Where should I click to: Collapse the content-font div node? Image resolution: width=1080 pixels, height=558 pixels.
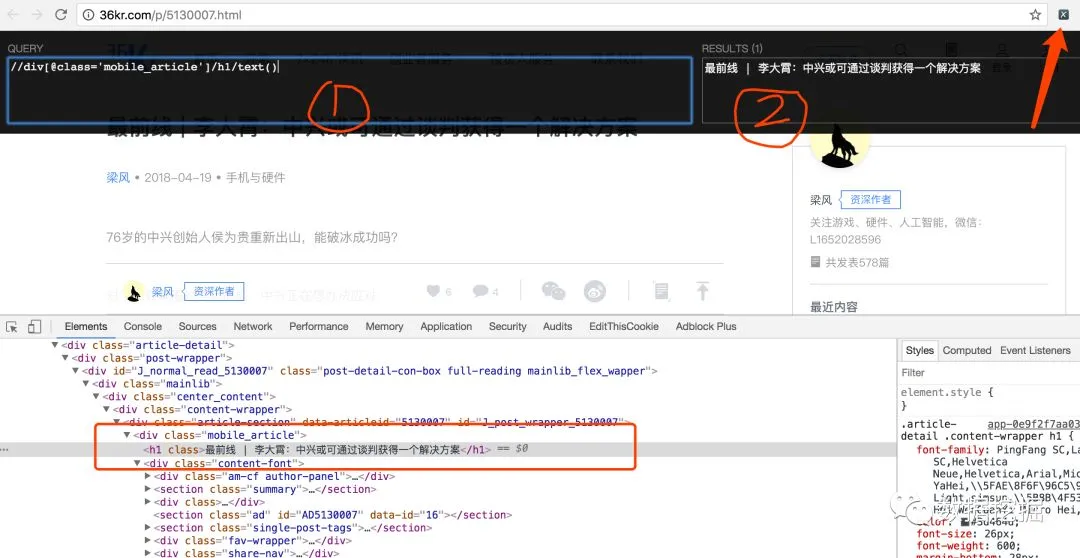click(x=138, y=464)
